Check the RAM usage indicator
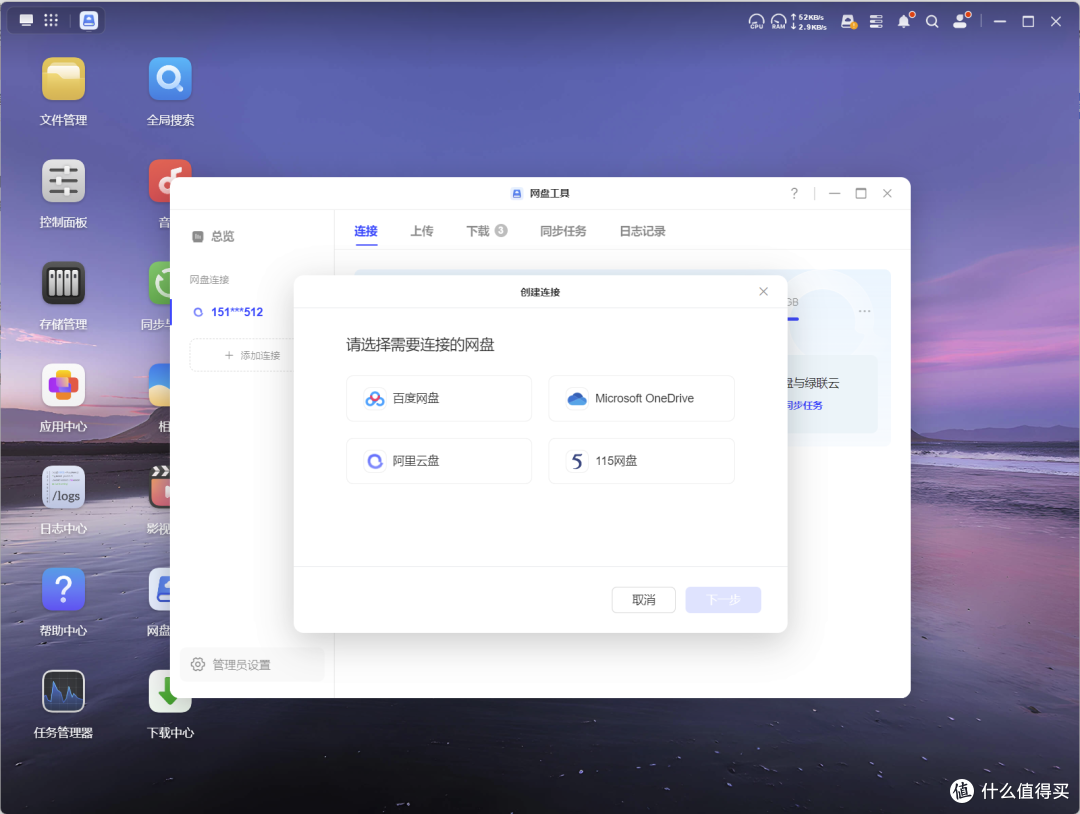This screenshot has width=1080, height=814. coord(778,21)
